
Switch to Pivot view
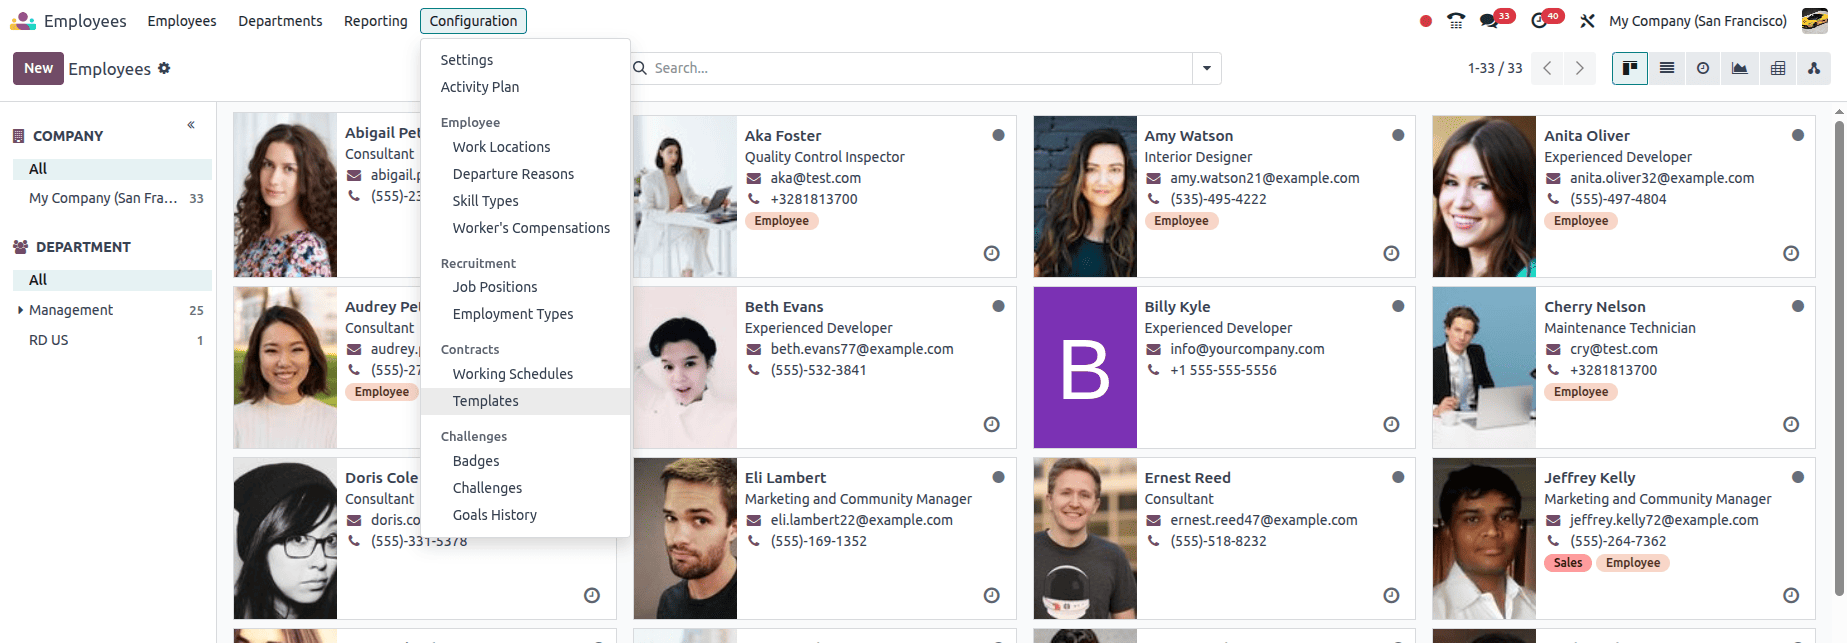[x=1778, y=68]
